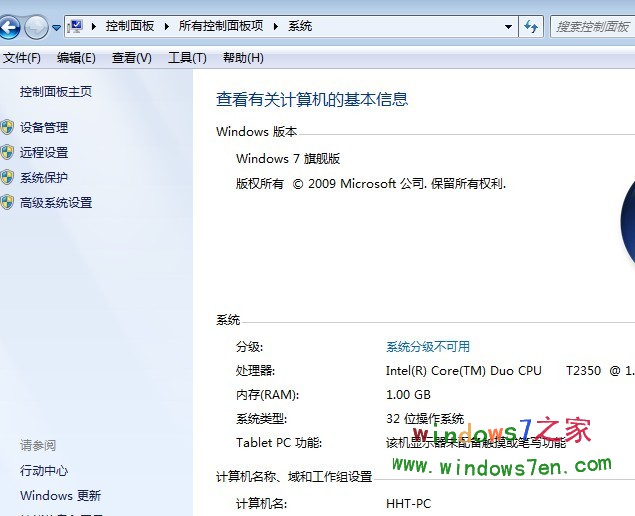Select the 1.00 GB memory value

click(408, 394)
